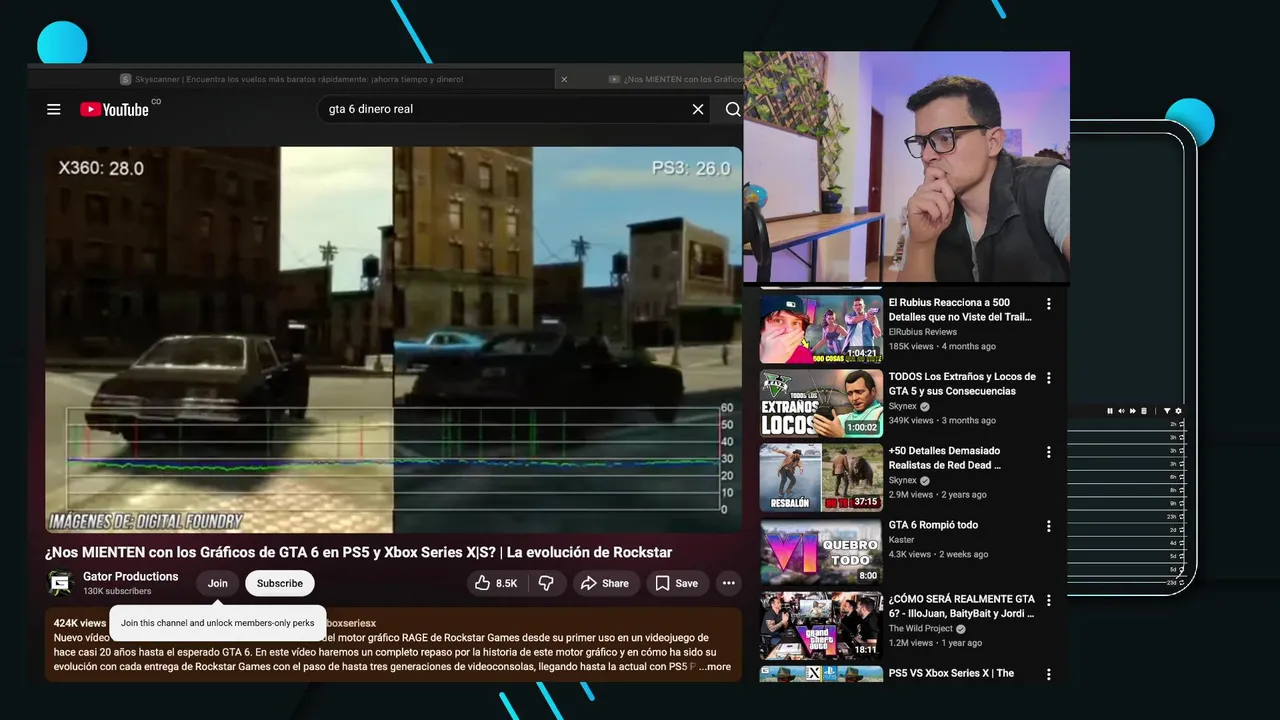This screenshot has width=1280, height=720.
Task: Open ¿CÓMO SERÁ REALMENTE GTA 6 thumbnail
Action: (x=821, y=626)
